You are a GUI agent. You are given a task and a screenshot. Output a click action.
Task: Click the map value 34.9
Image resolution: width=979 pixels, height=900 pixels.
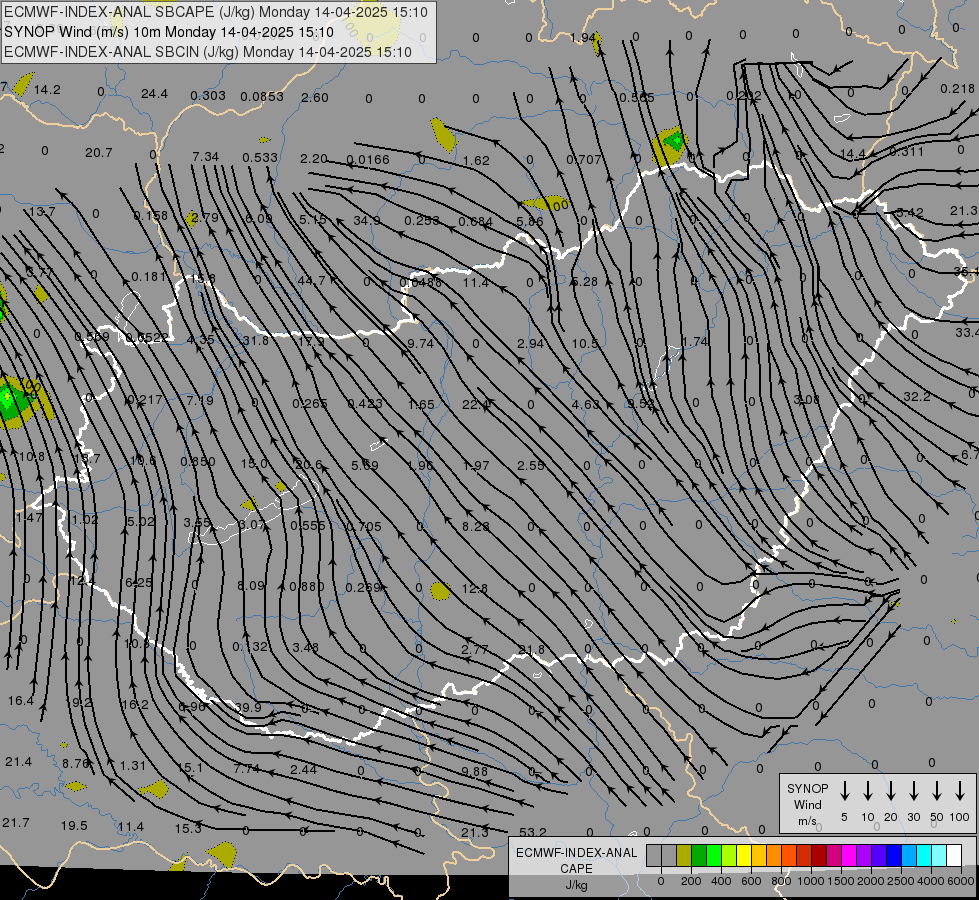tap(367, 220)
